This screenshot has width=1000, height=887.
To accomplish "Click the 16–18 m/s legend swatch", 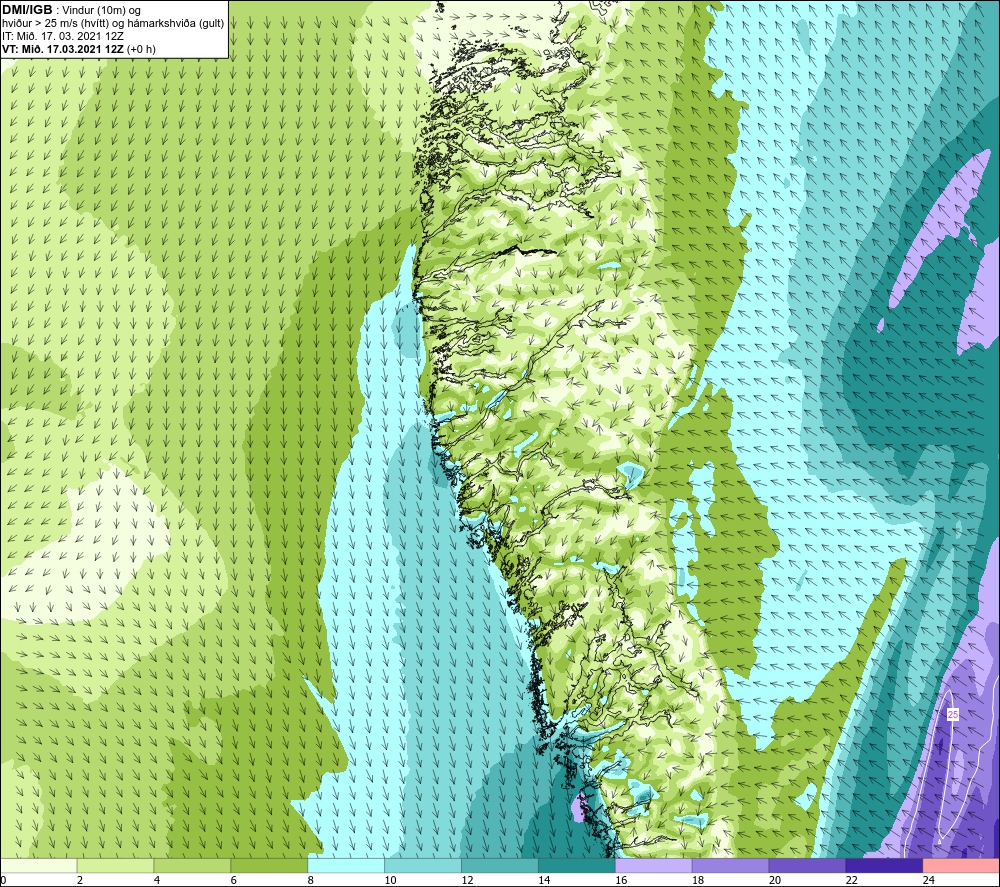I will point(654,865).
